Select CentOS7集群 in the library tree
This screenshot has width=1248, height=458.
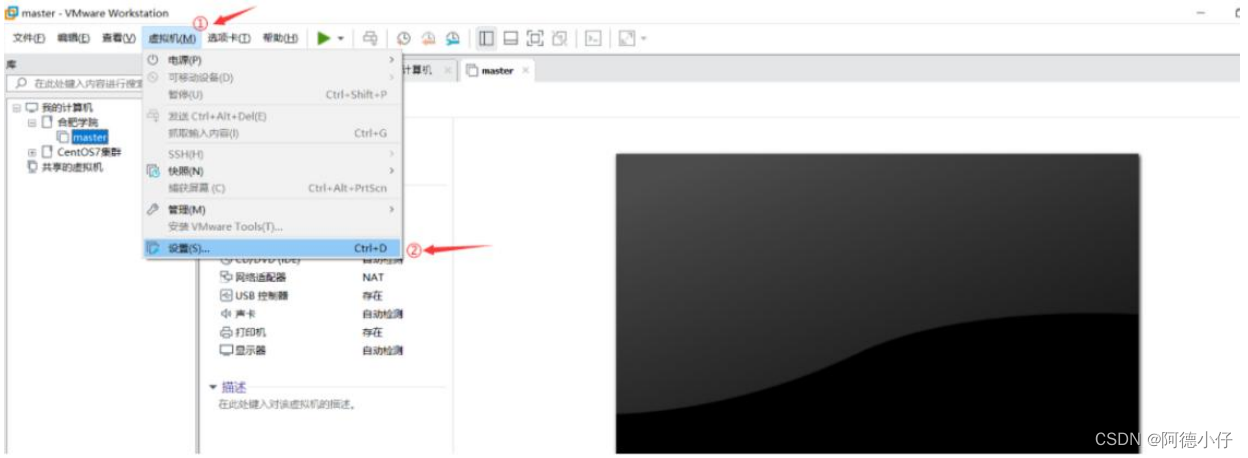click(89, 152)
